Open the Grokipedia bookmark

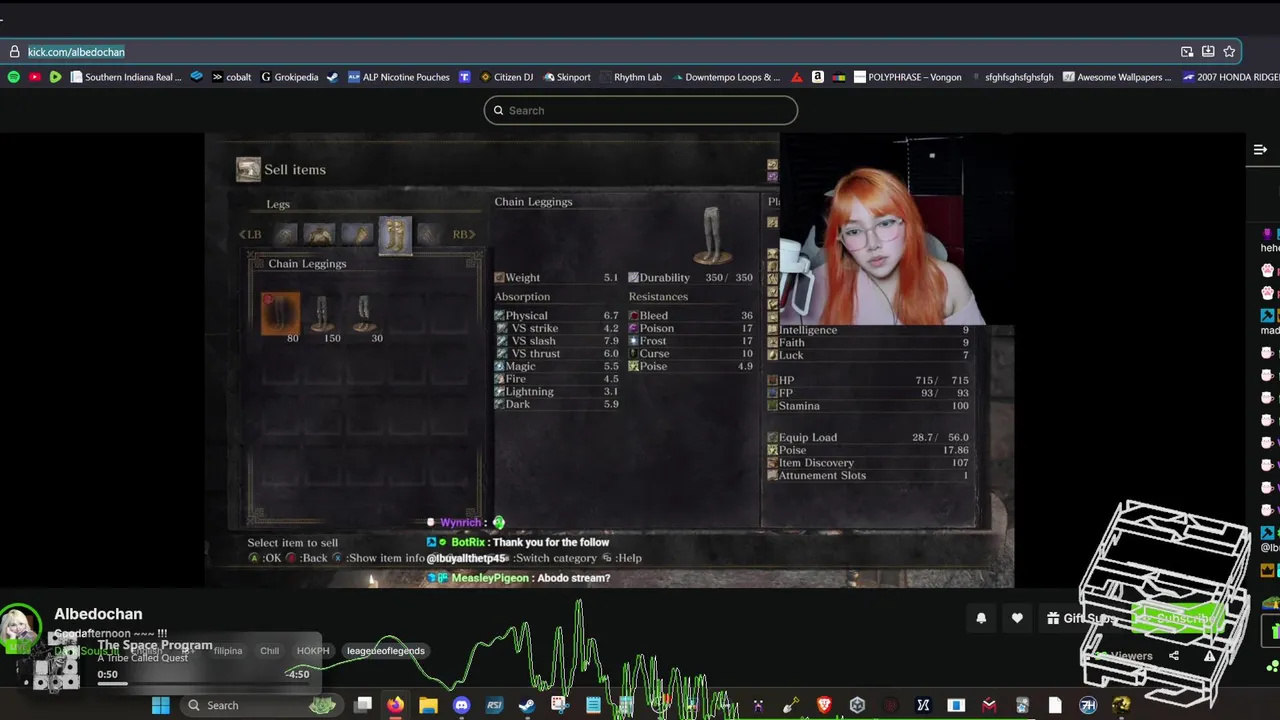[289, 77]
